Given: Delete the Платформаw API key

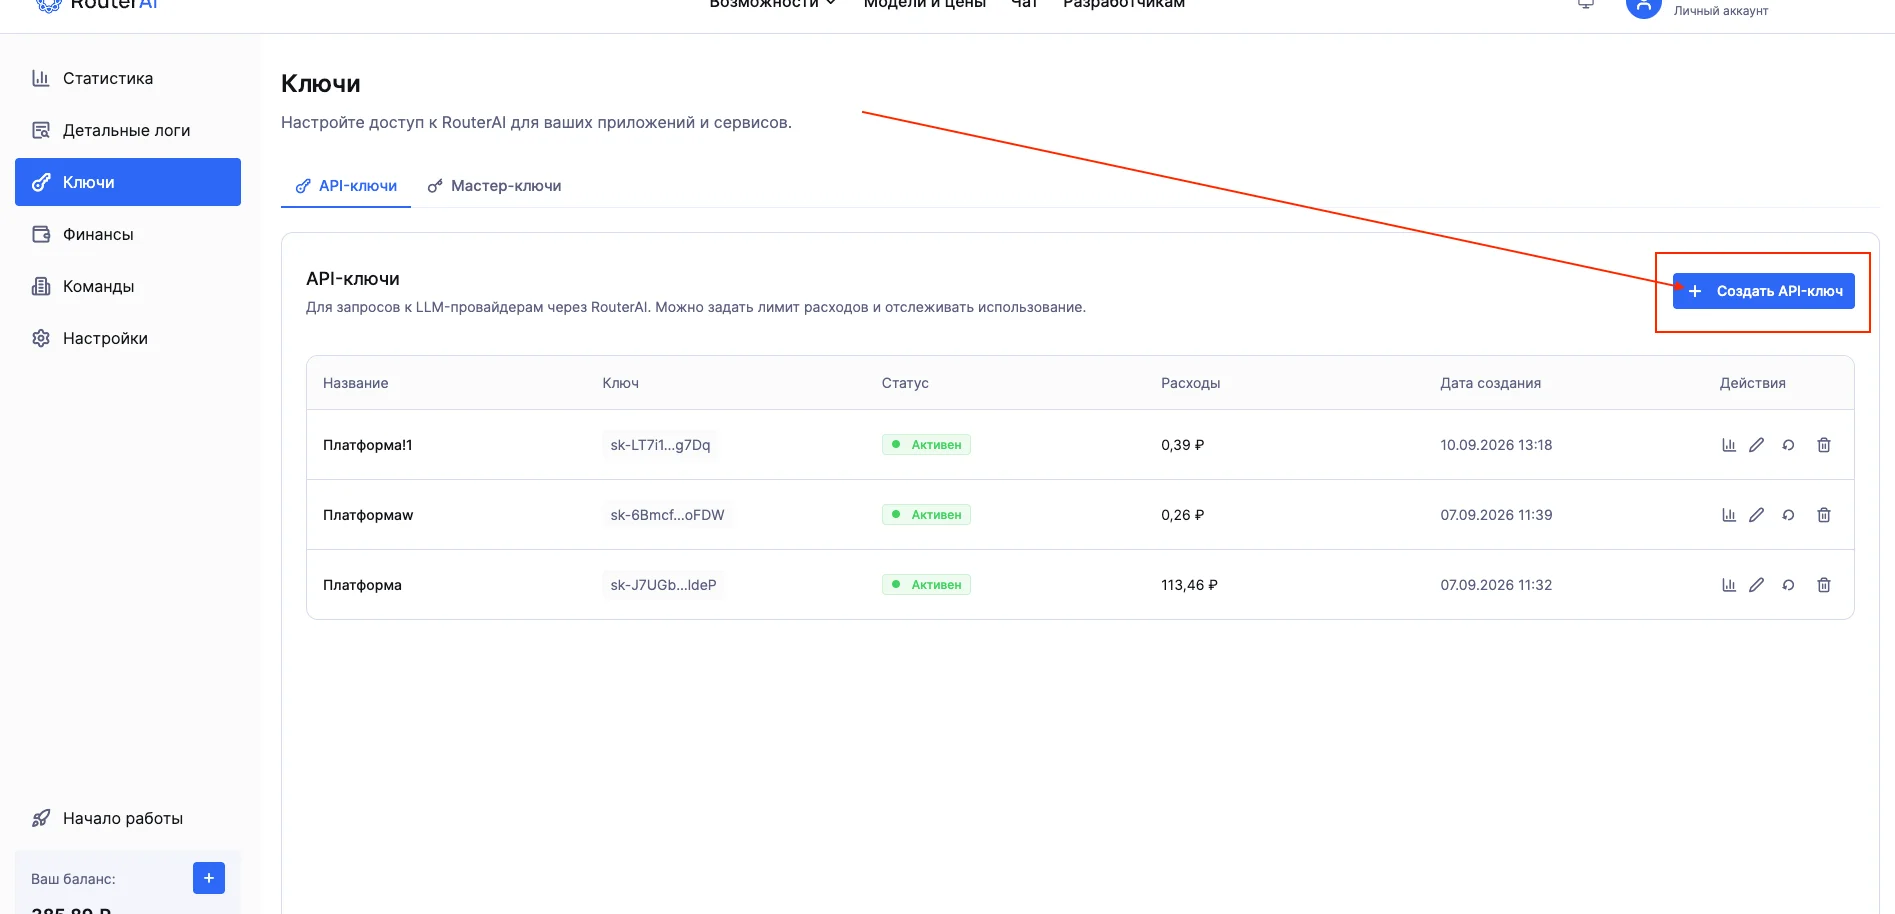Looking at the screenshot, I should click(x=1824, y=515).
